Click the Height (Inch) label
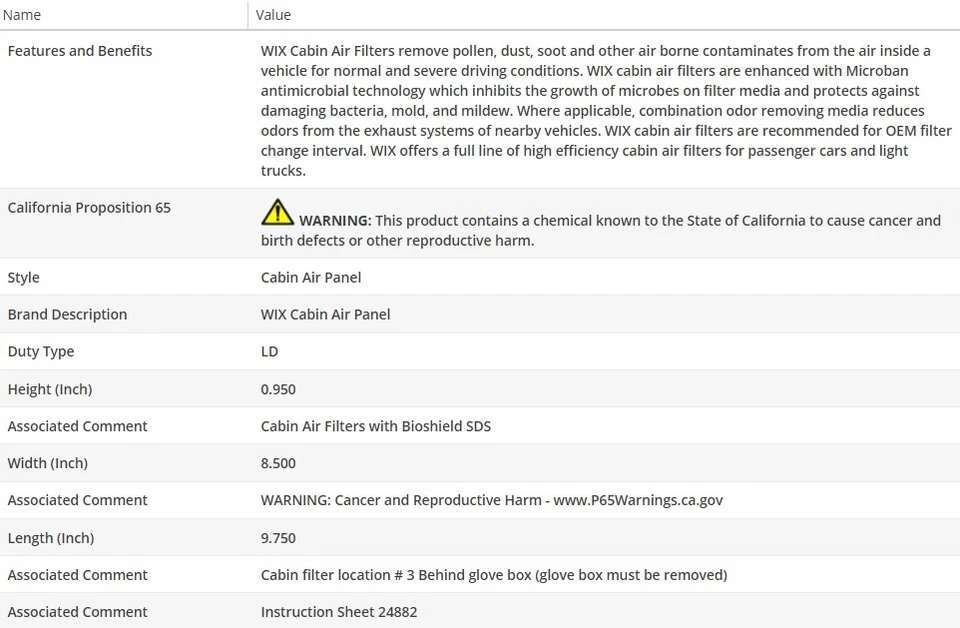 (50, 389)
